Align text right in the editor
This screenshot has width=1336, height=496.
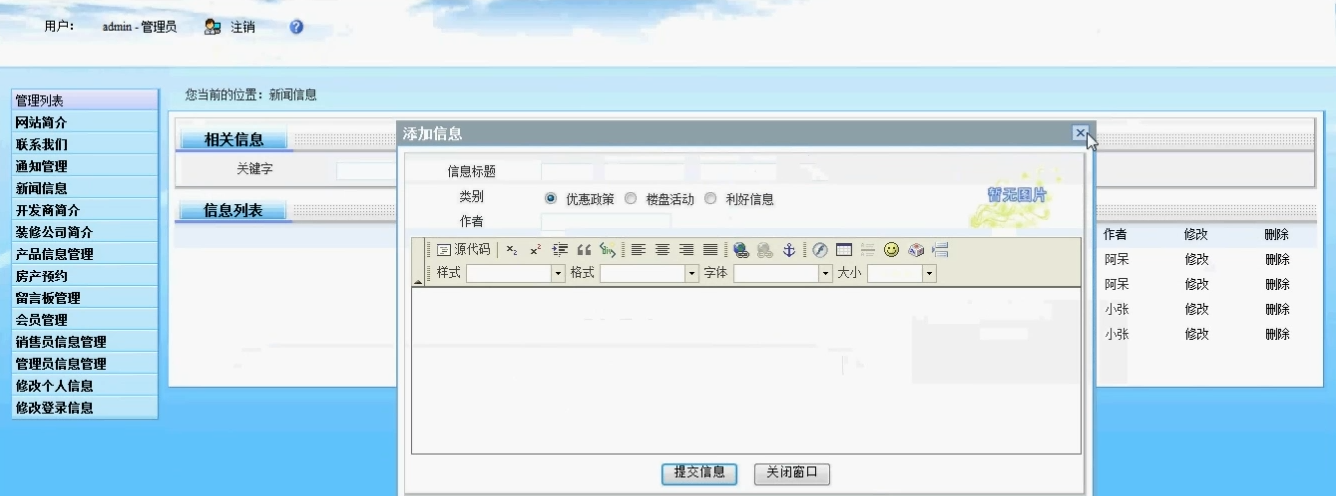(686, 250)
